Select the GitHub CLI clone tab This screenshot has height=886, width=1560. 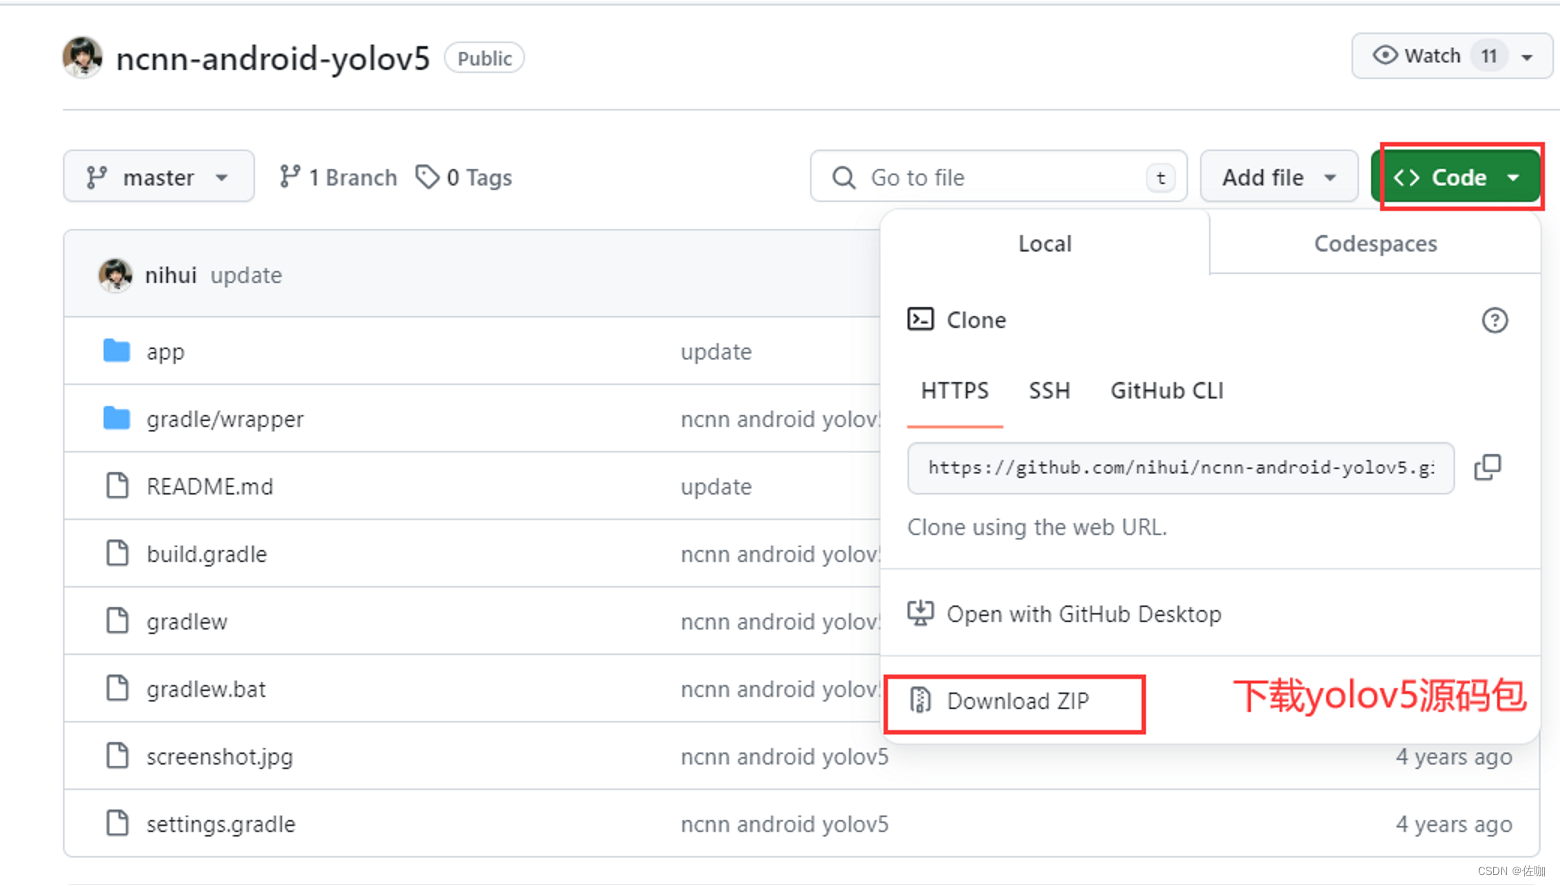click(x=1167, y=391)
